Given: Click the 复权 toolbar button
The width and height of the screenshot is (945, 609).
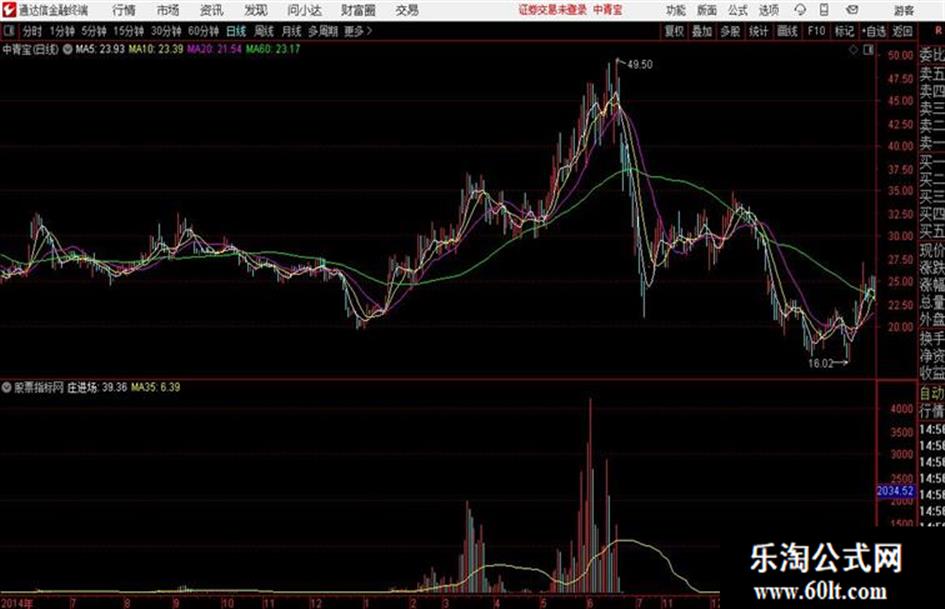Looking at the screenshot, I should (x=674, y=31).
